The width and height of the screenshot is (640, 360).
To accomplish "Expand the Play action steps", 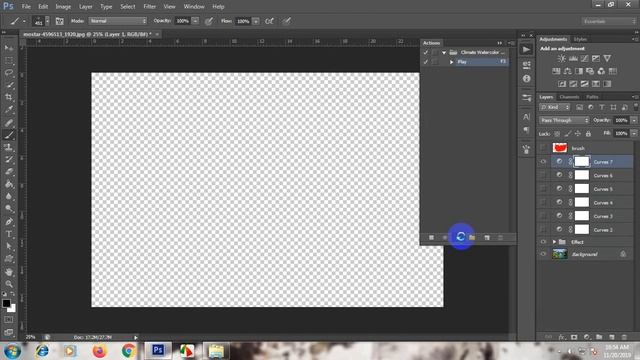I will 451,62.
